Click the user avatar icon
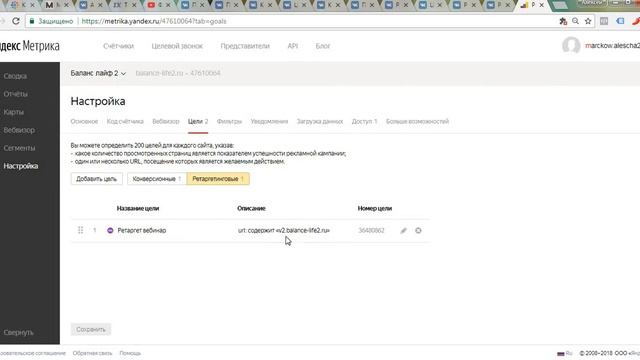Image resolution: width=640 pixels, height=360 pixels. pos(571,46)
